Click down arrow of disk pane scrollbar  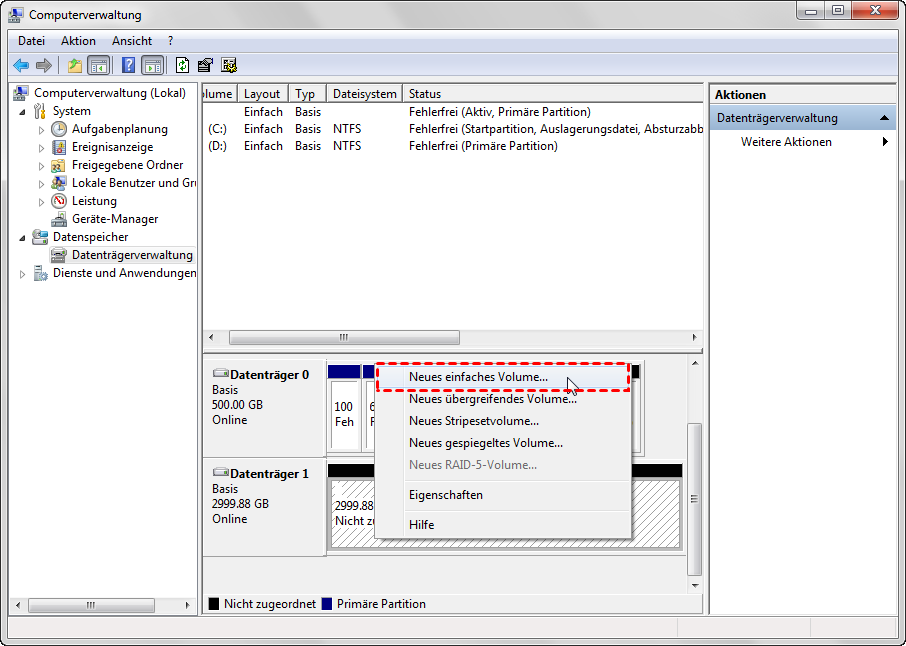tap(695, 585)
